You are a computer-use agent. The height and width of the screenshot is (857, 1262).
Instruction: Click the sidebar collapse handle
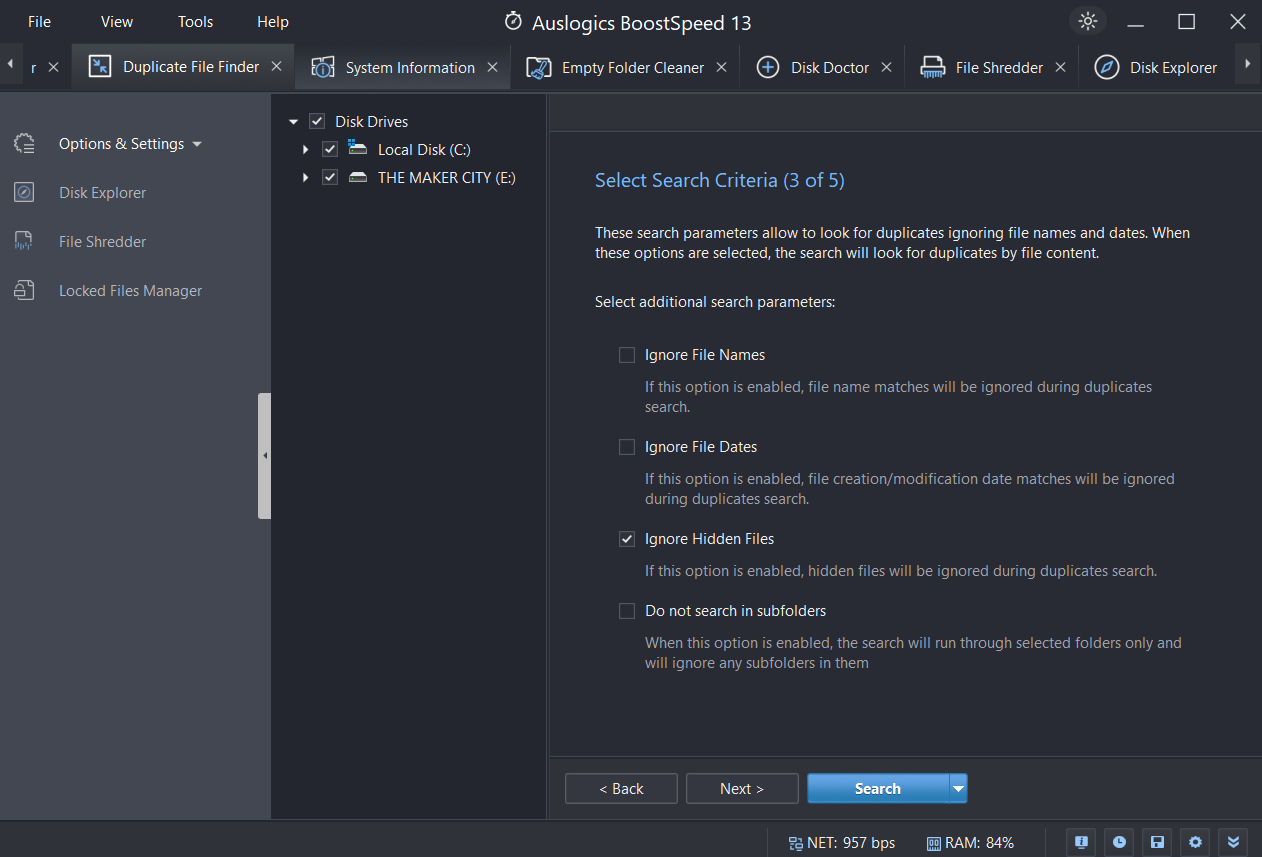[x=264, y=456]
